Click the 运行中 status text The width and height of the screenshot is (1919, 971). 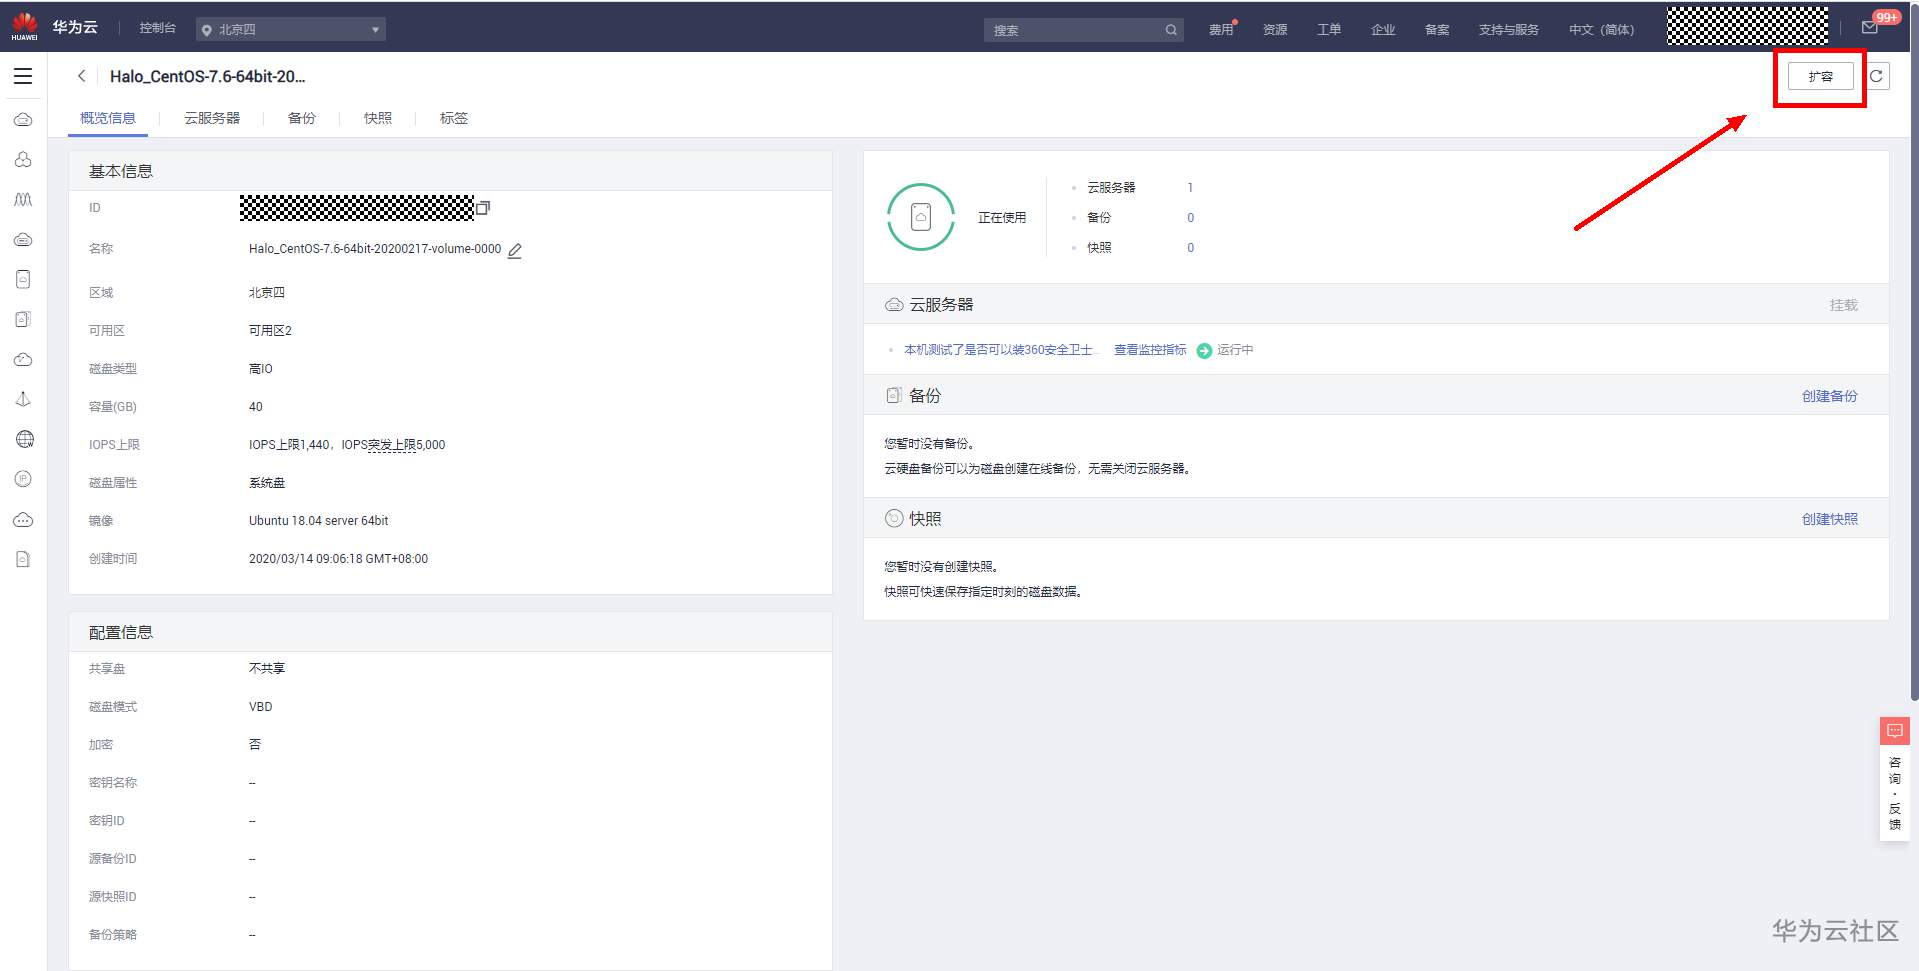1235,350
